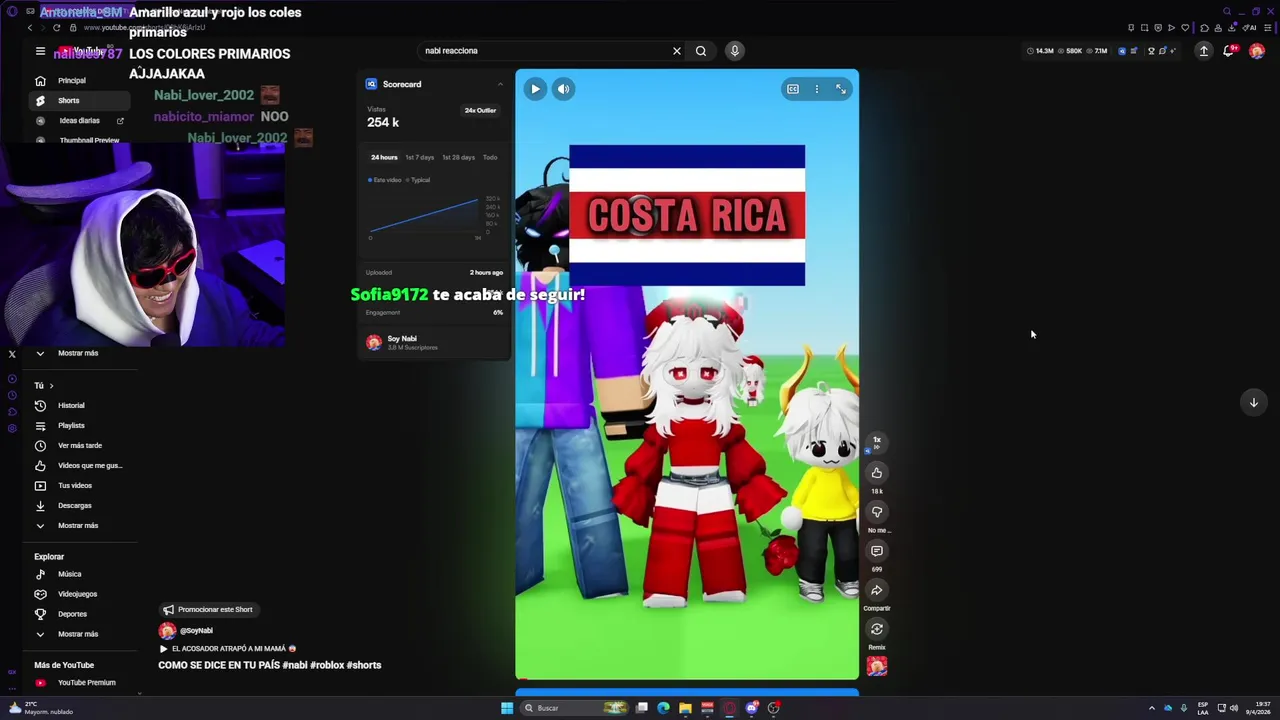The width and height of the screenshot is (1280, 720).
Task: Open 'Tus videos' in sidebar
Action: coord(80,485)
